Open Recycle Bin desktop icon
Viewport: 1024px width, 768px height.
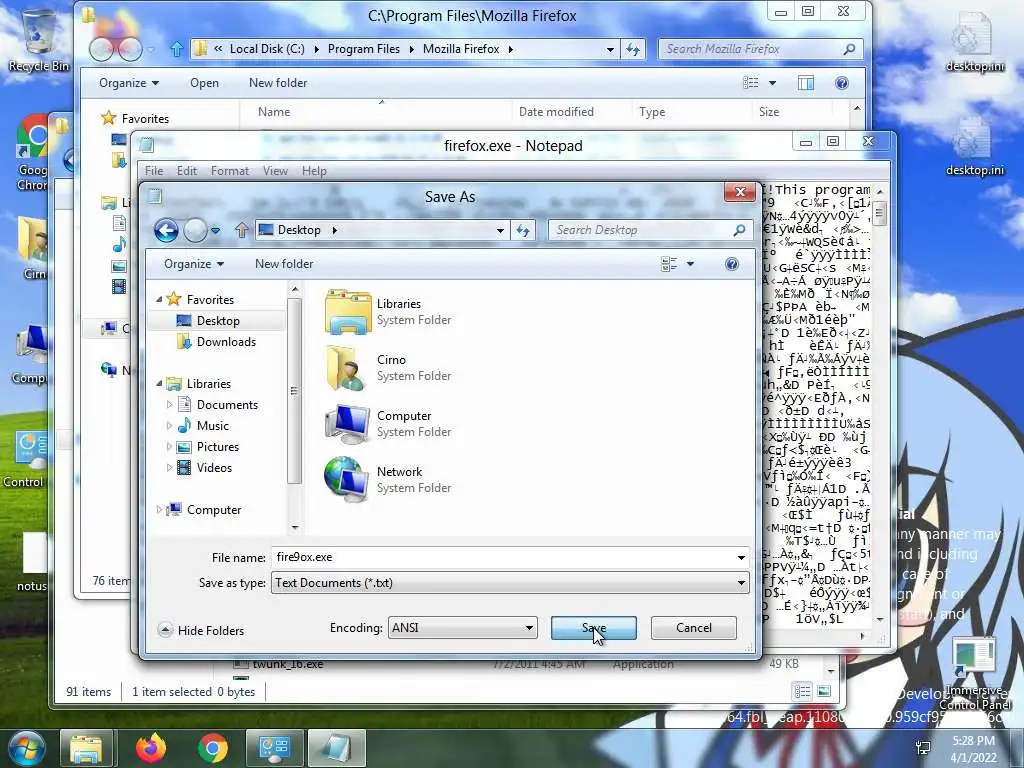pos(38,40)
